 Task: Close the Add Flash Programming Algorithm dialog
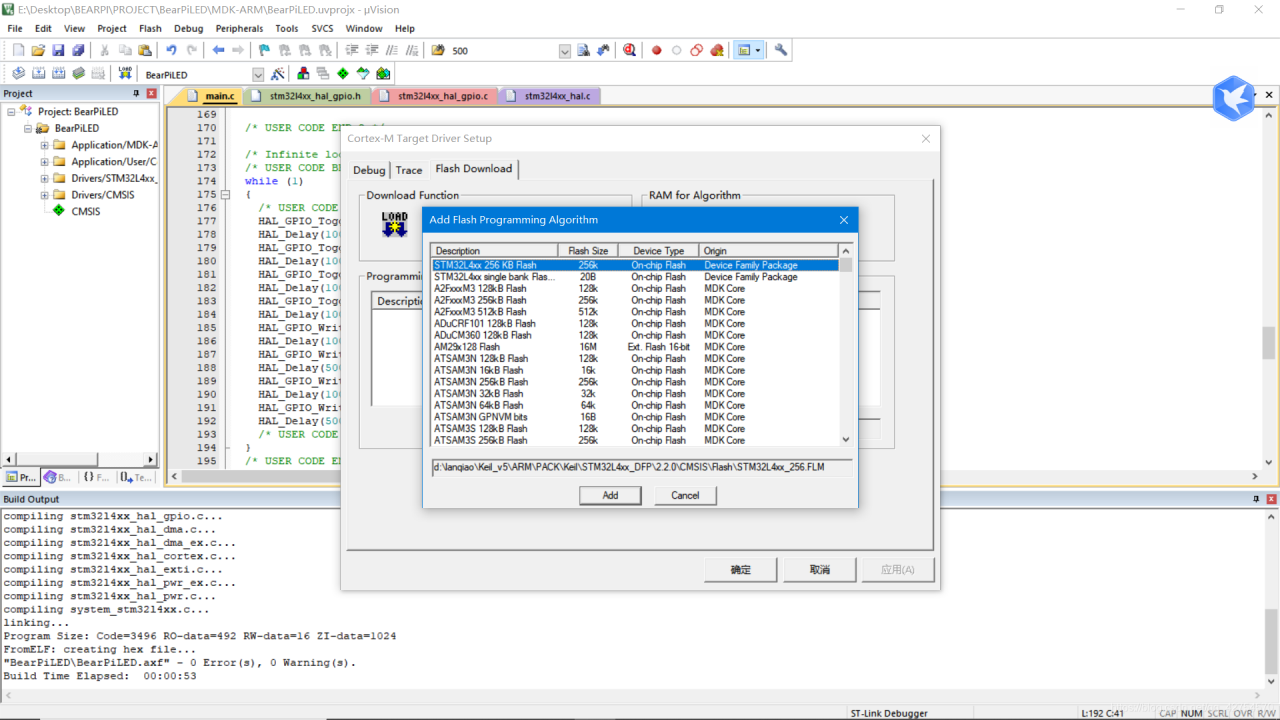click(843, 220)
